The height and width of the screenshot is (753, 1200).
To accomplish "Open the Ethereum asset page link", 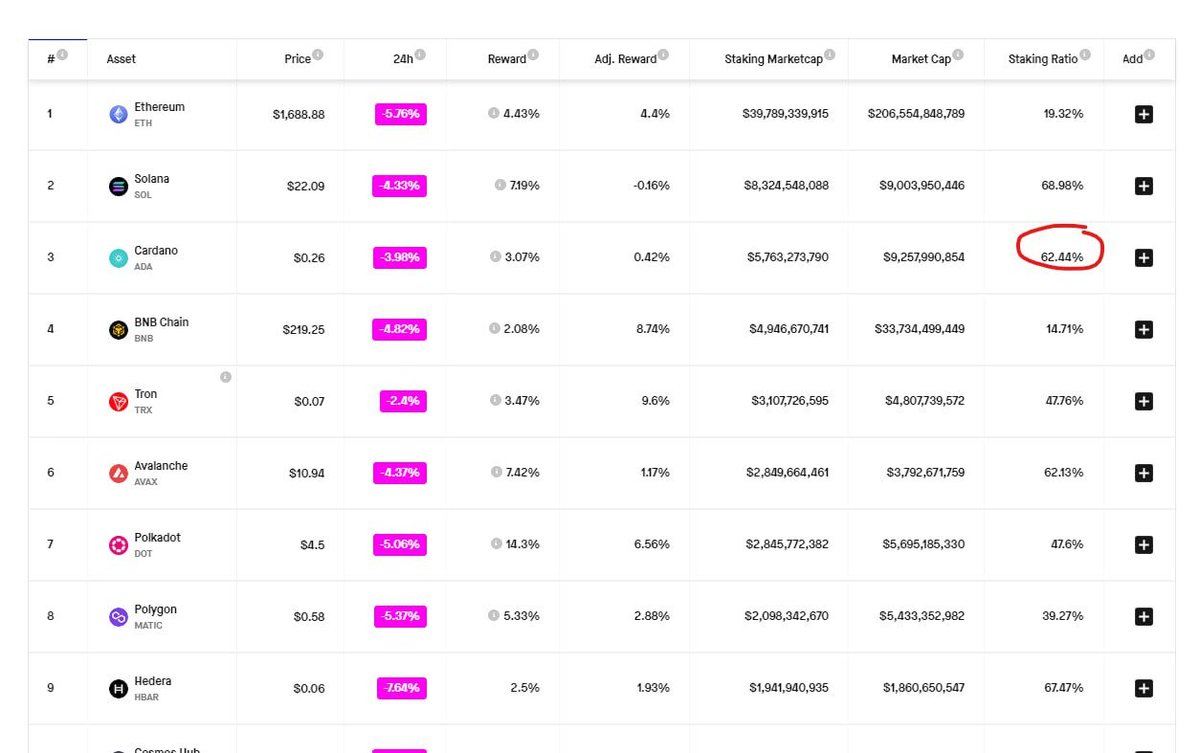I will [159, 107].
